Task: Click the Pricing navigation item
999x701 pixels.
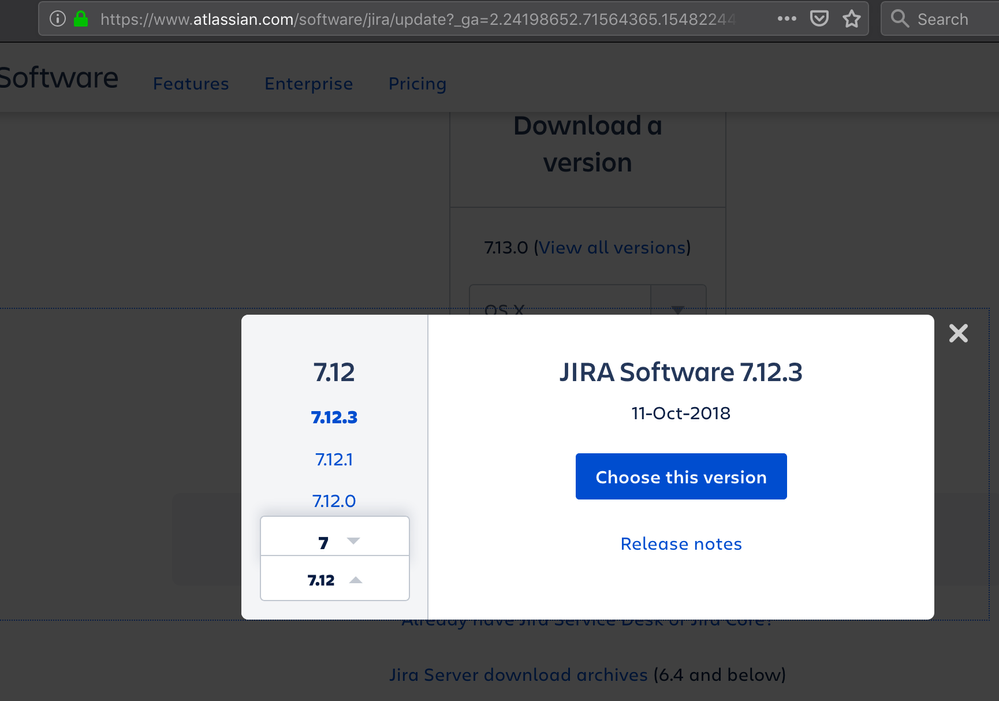Action: tap(417, 84)
